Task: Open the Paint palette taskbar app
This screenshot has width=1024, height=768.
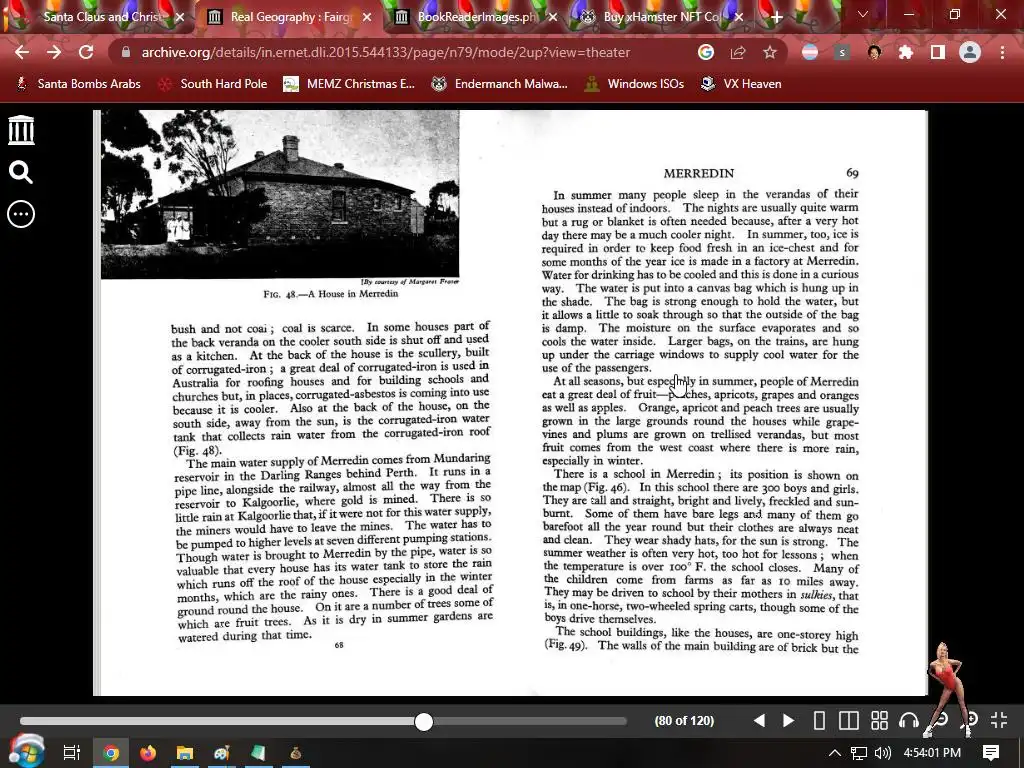Action: pyautogui.click(x=221, y=753)
